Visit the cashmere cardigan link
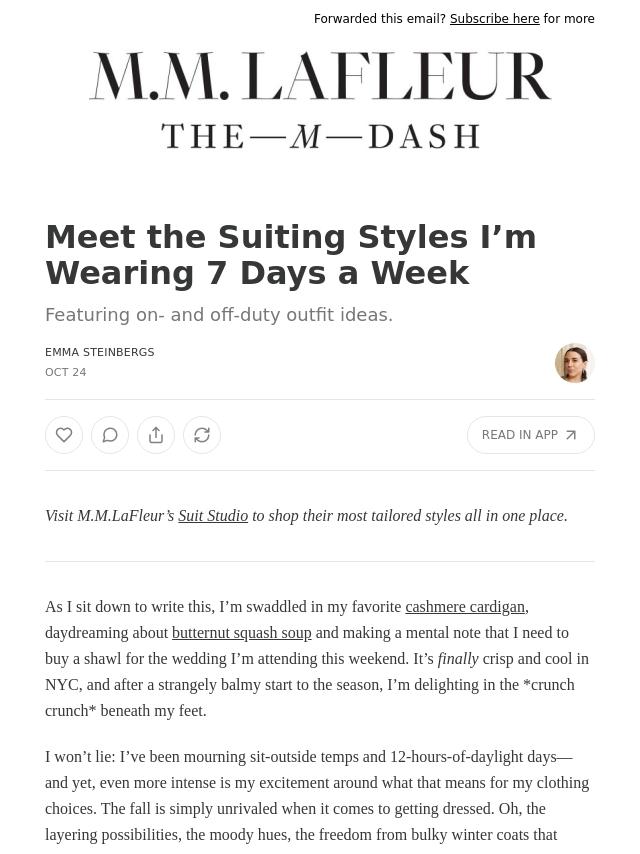This screenshot has width=640, height=854. coord(464,607)
